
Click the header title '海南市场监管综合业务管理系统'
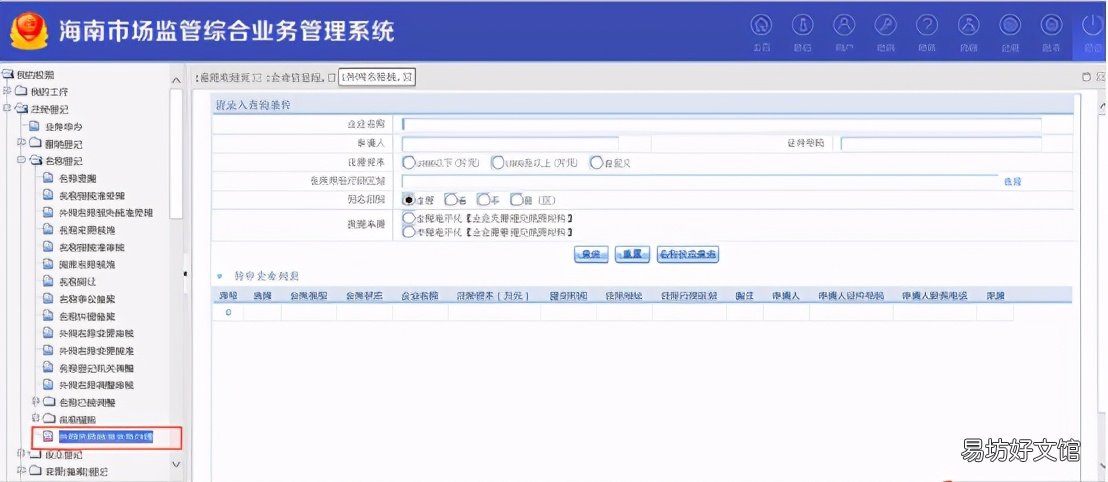[226, 31]
